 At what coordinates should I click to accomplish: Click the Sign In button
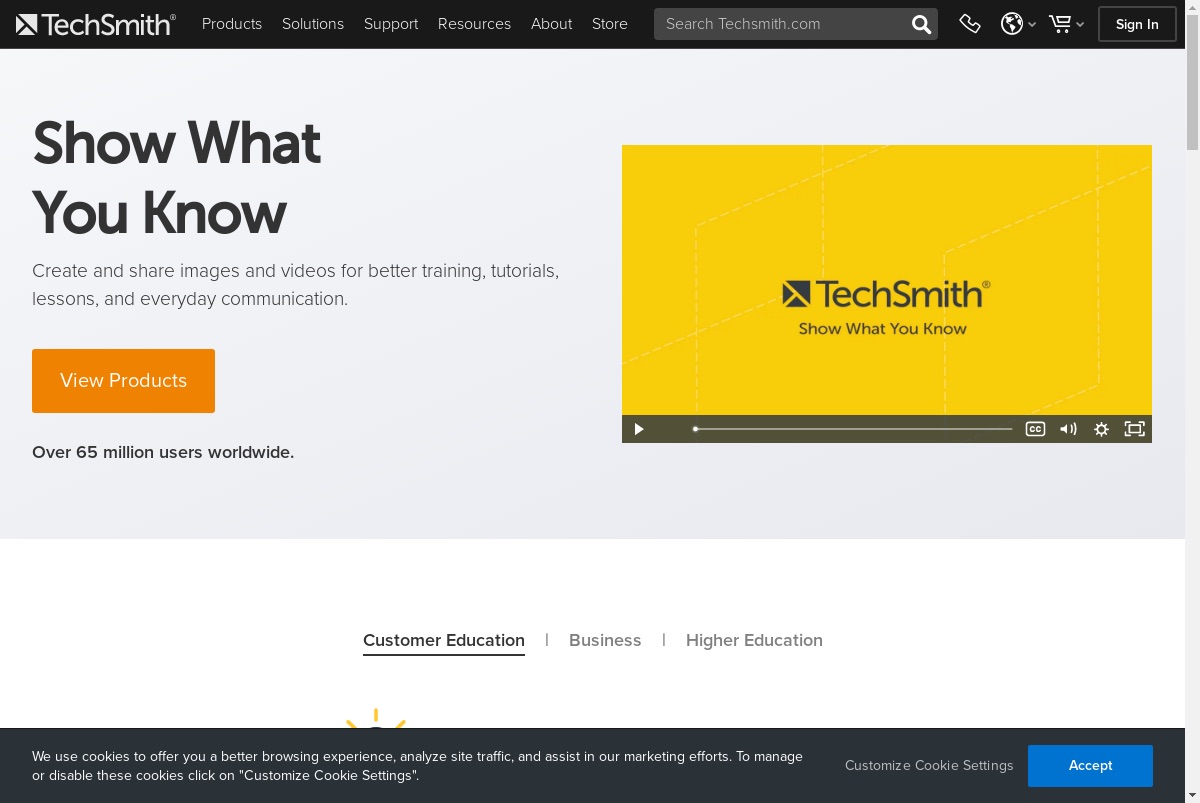point(1137,24)
